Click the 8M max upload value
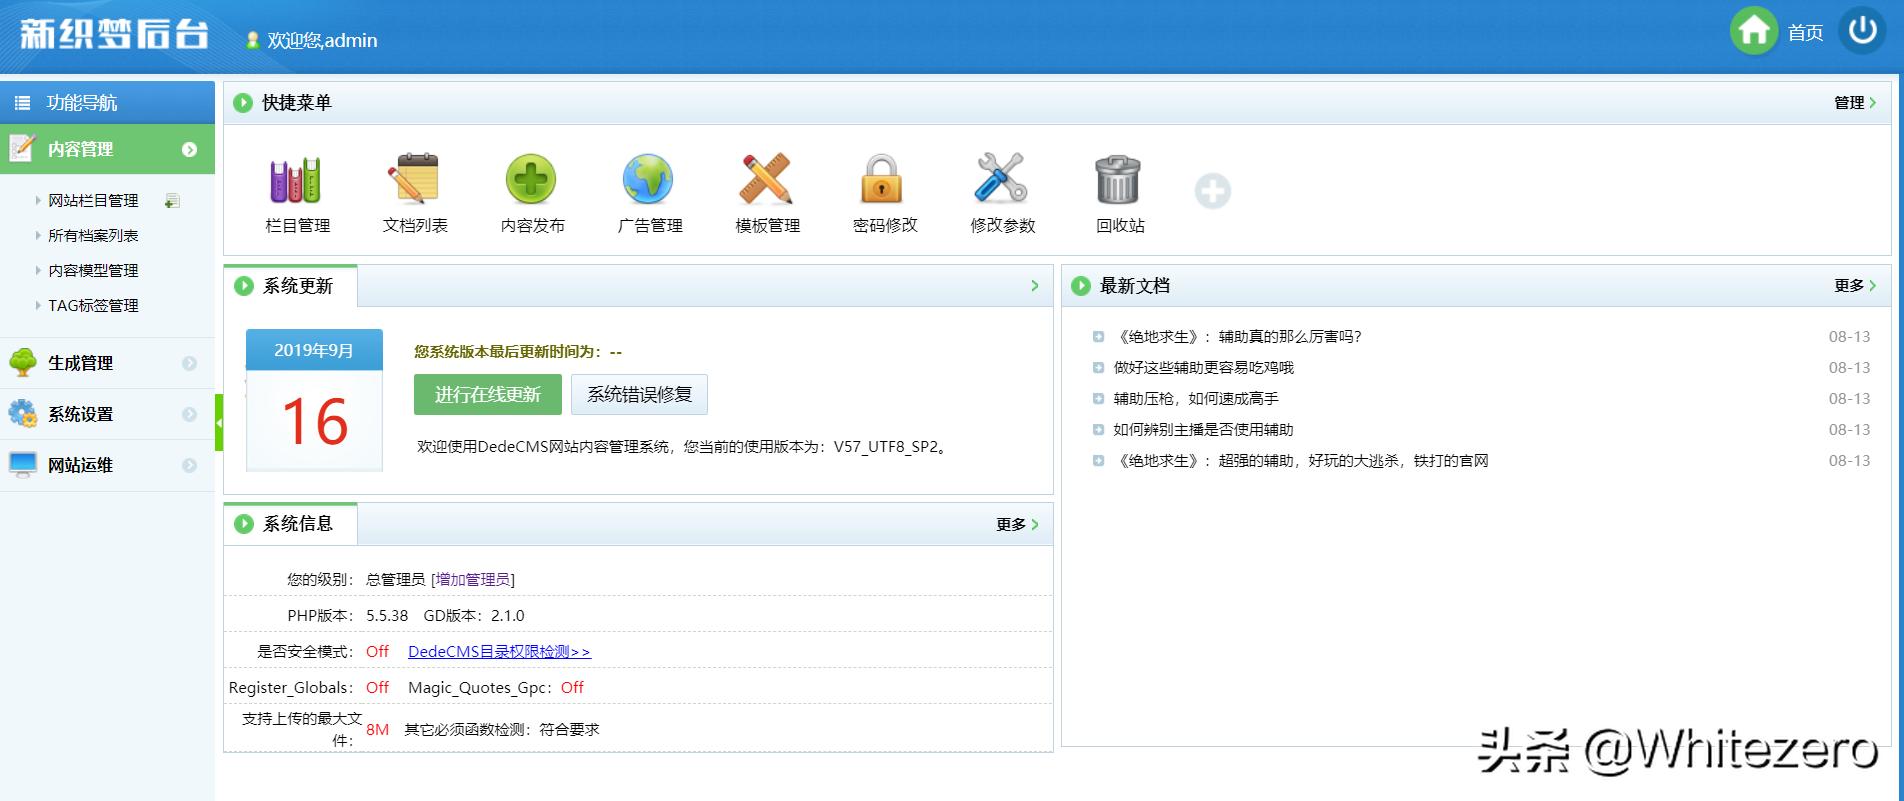The image size is (1904, 801). point(377,730)
